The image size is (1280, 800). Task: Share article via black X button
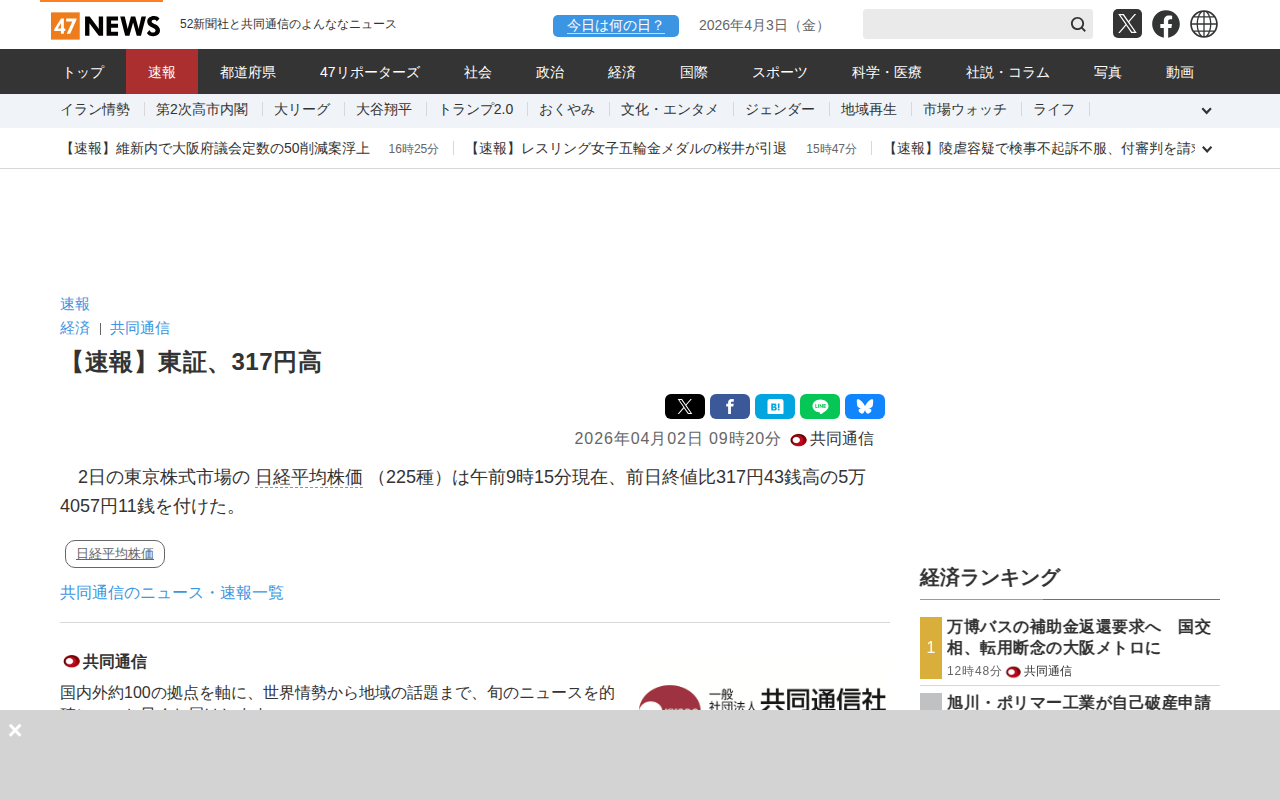685,407
